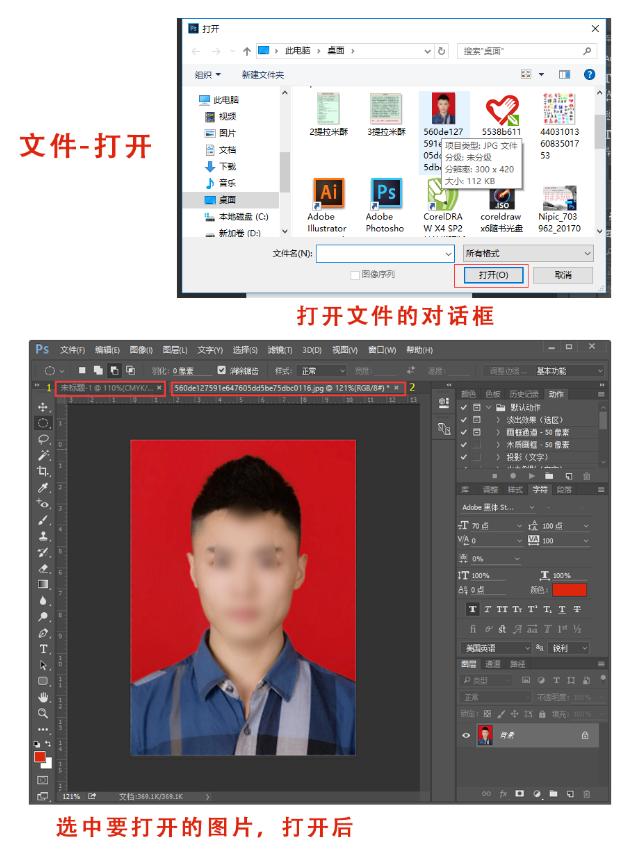
Task: Switch to the 通道 channels tab
Action: coord(492,664)
